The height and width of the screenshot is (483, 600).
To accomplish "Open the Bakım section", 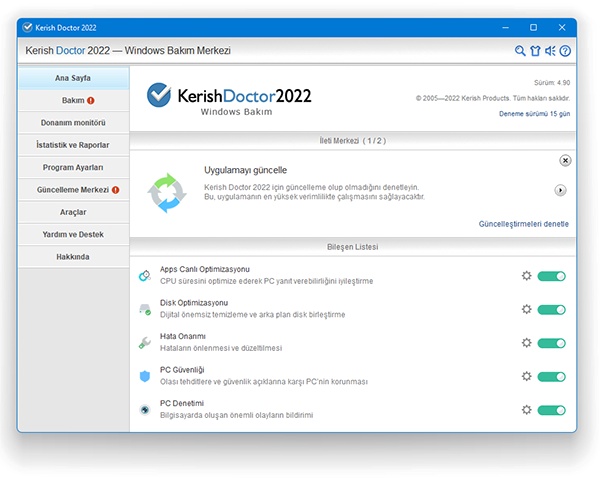I will (73, 100).
